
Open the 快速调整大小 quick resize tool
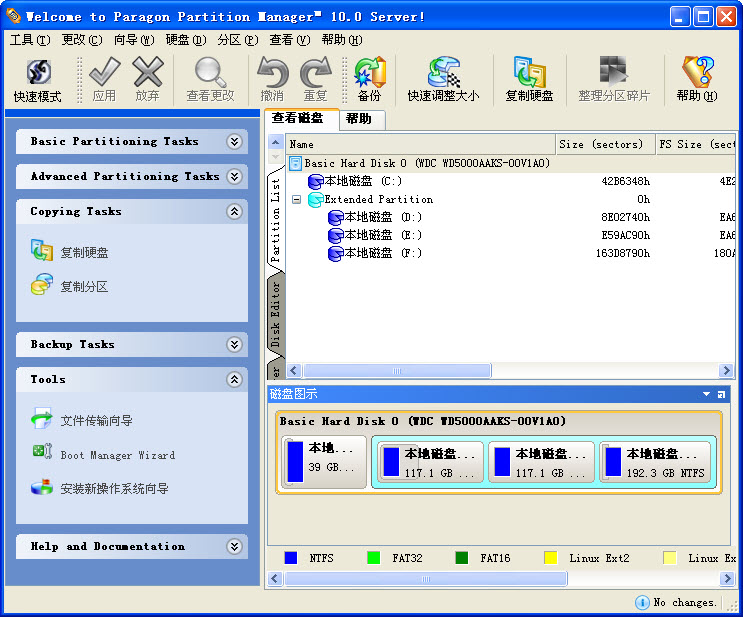pos(443,80)
